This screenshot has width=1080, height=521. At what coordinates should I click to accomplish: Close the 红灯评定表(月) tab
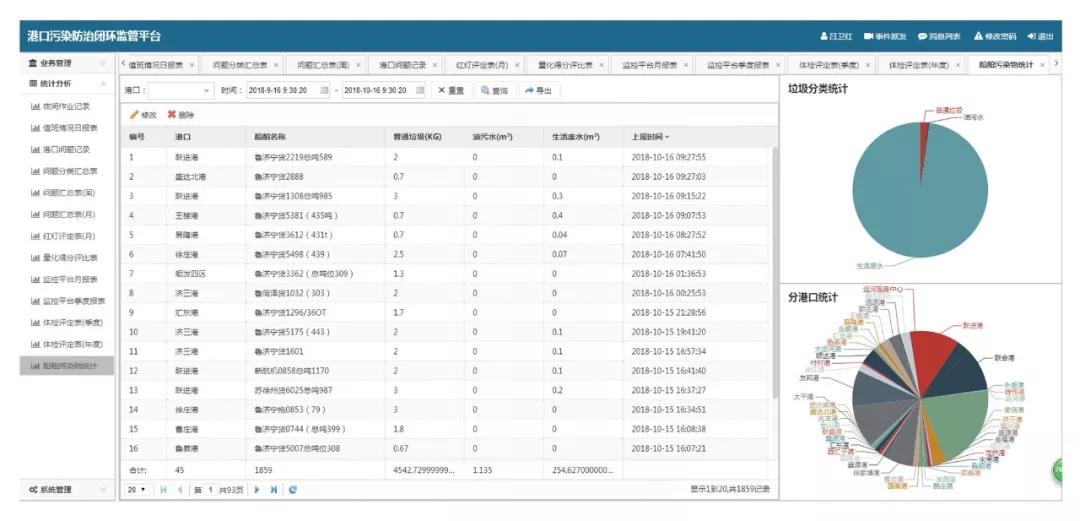(x=516, y=65)
